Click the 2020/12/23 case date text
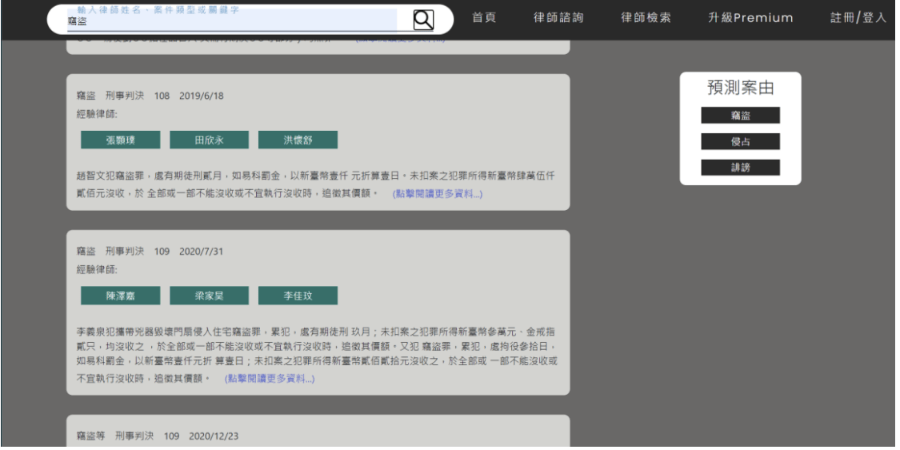The image size is (900, 450). point(214,436)
